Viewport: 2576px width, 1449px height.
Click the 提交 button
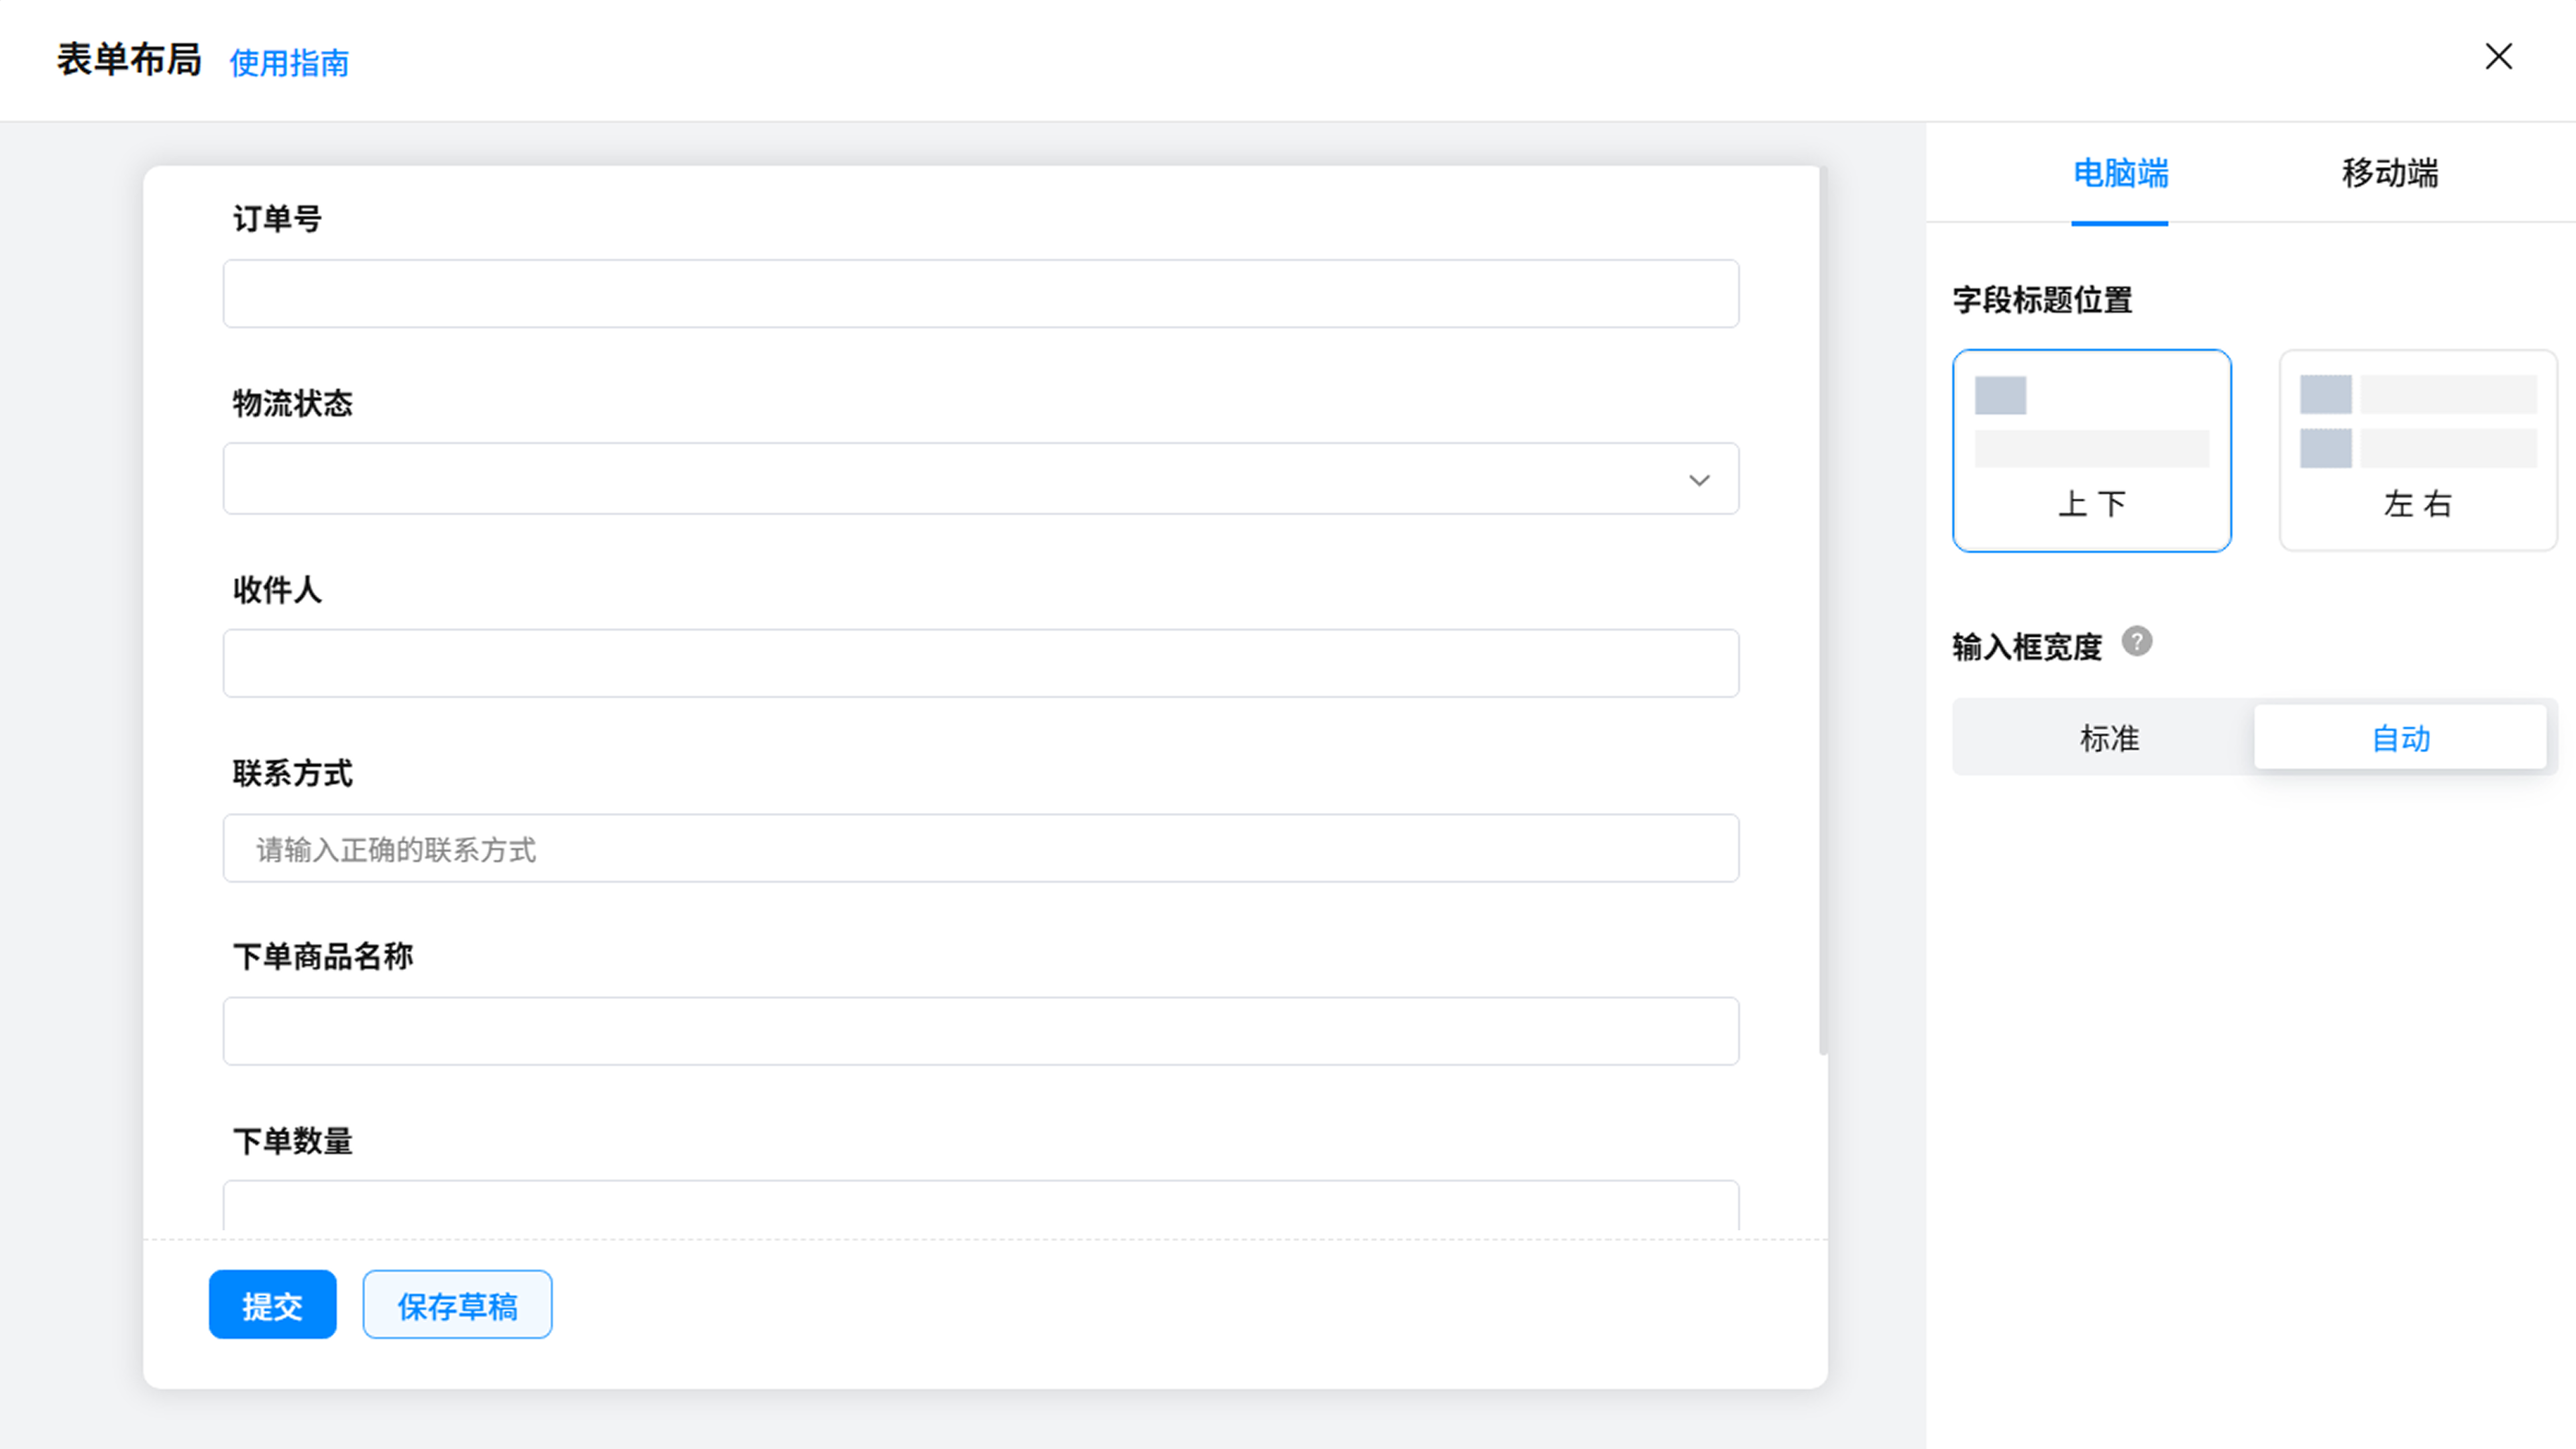point(272,1304)
